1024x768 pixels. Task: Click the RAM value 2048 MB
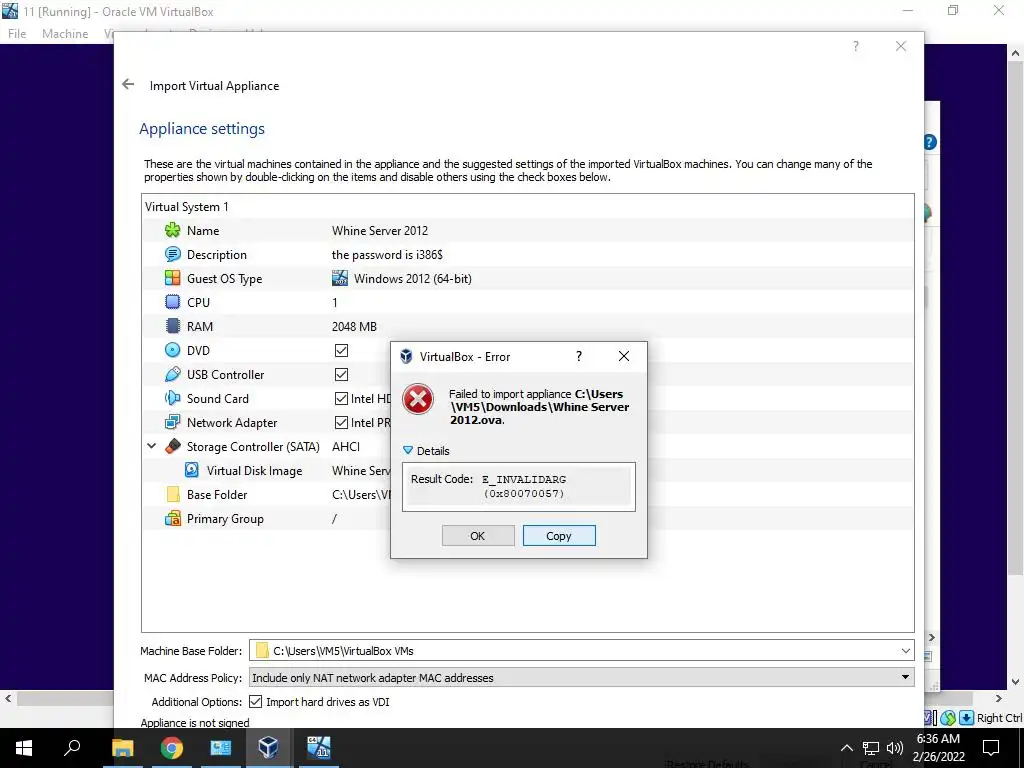pyautogui.click(x=355, y=327)
